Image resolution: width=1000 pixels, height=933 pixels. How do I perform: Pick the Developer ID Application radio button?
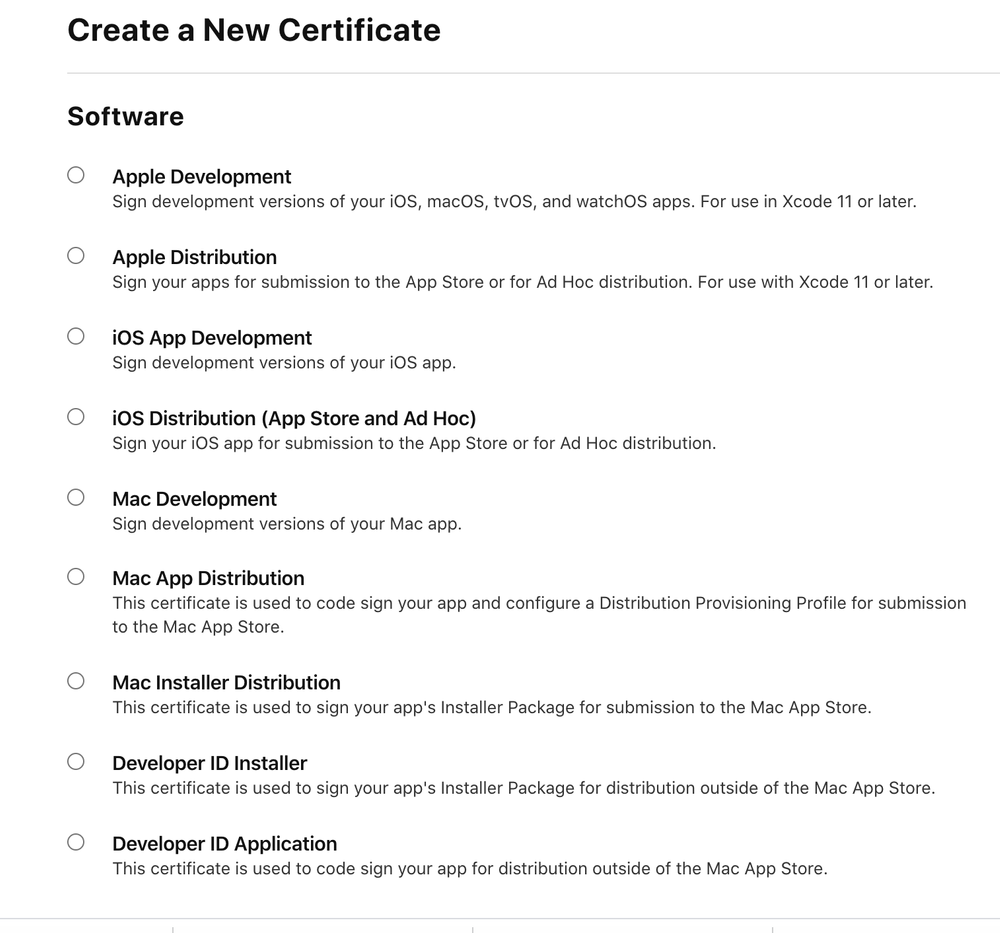click(76, 842)
